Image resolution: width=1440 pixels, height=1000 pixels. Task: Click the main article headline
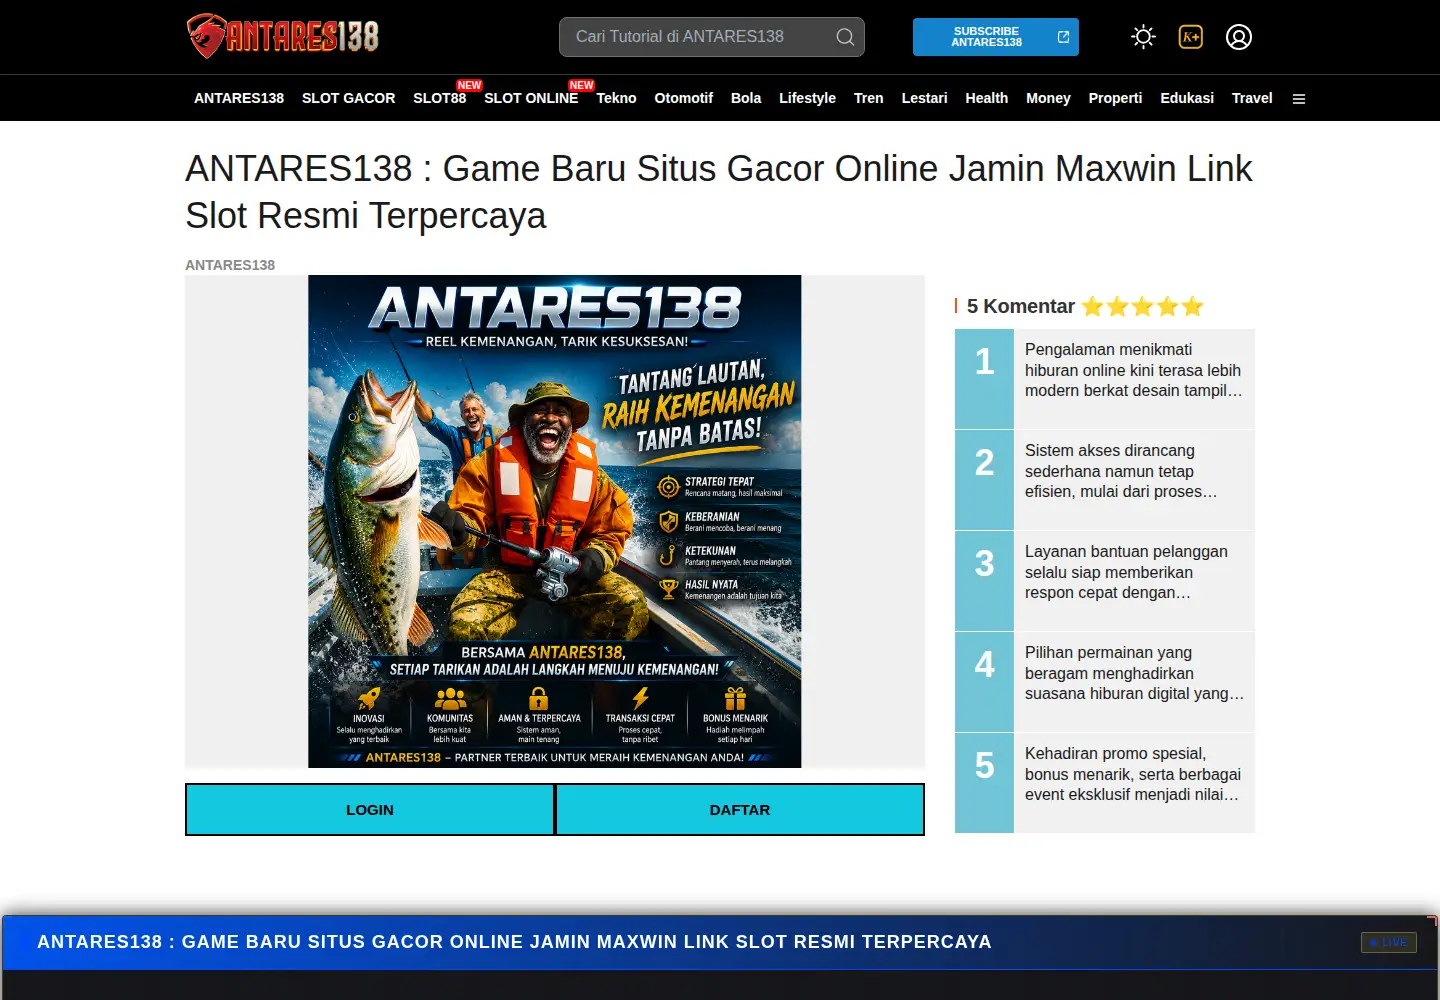click(x=718, y=192)
